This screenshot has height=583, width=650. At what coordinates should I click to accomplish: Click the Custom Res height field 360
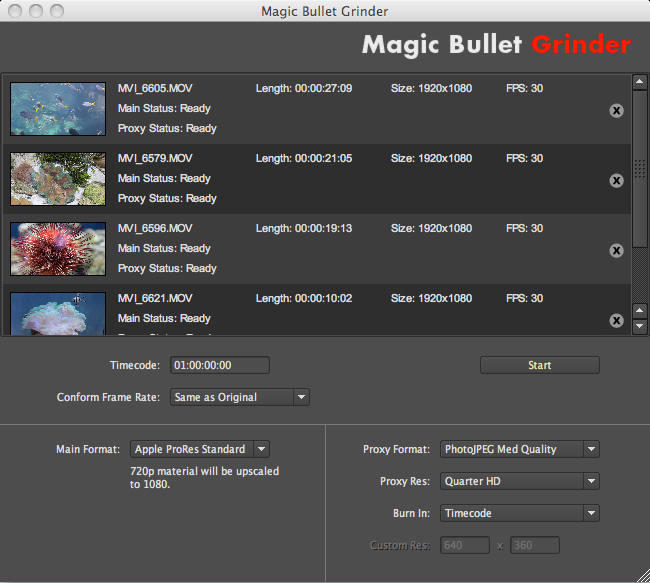535,545
